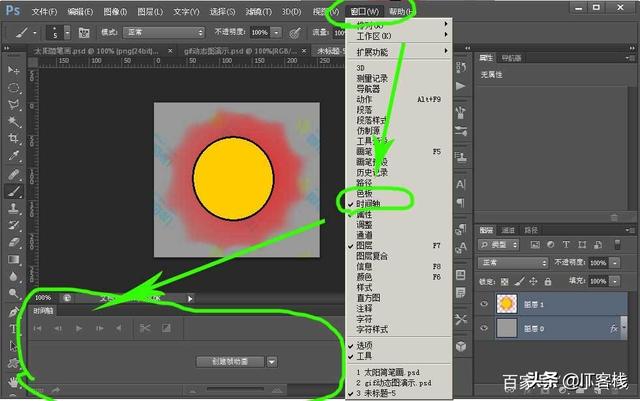Viewport: 640px width, 401px height.
Task: Open the brush preset picker arrow
Action: coord(67,33)
